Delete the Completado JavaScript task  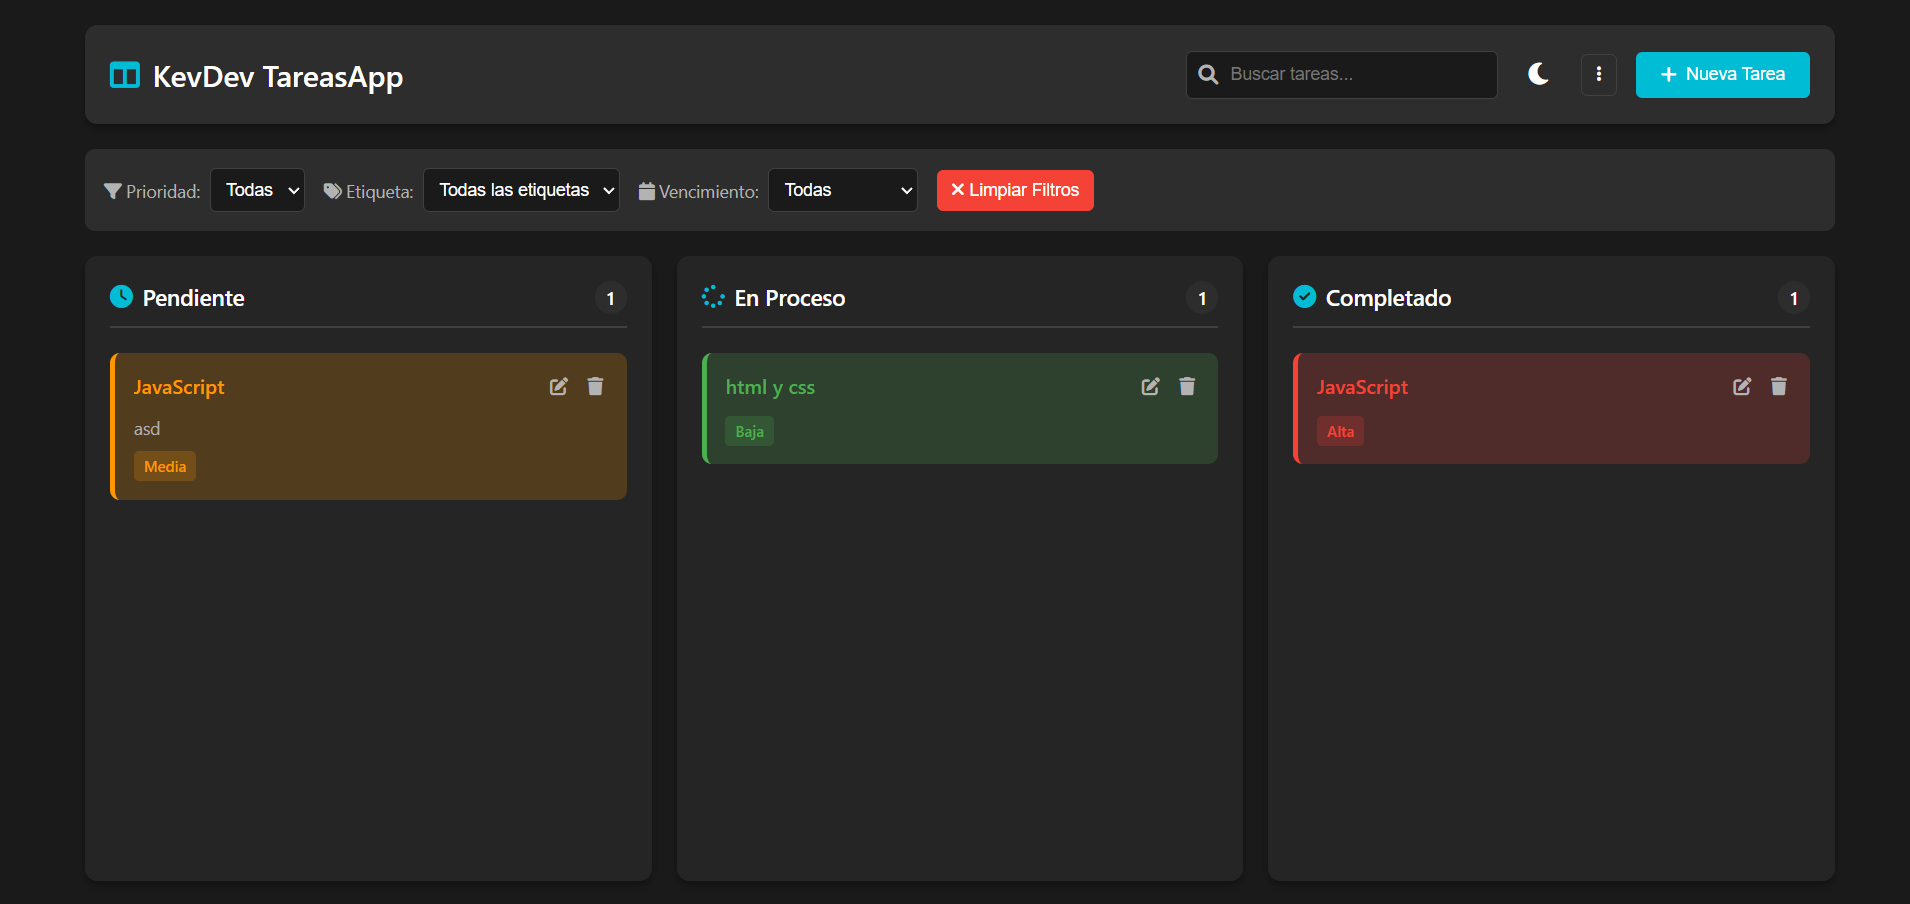point(1778,387)
